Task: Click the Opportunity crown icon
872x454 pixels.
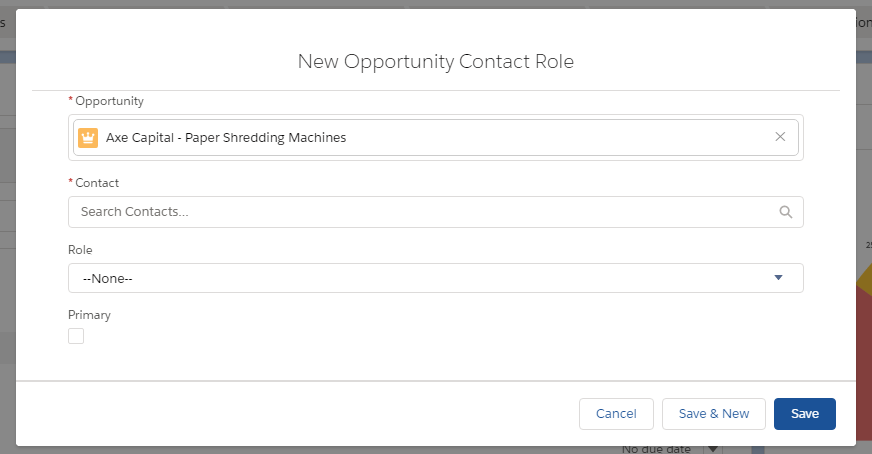Action: point(88,138)
